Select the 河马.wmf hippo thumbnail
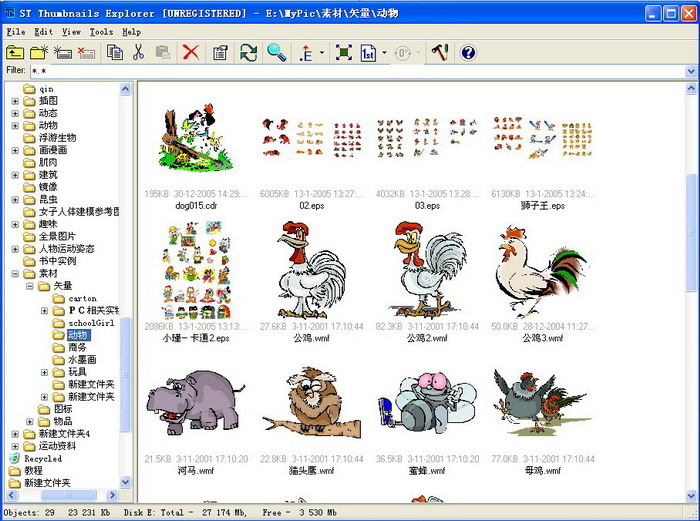Image resolution: width=700 pixels, height=521 pixels. tap(196, 403)
